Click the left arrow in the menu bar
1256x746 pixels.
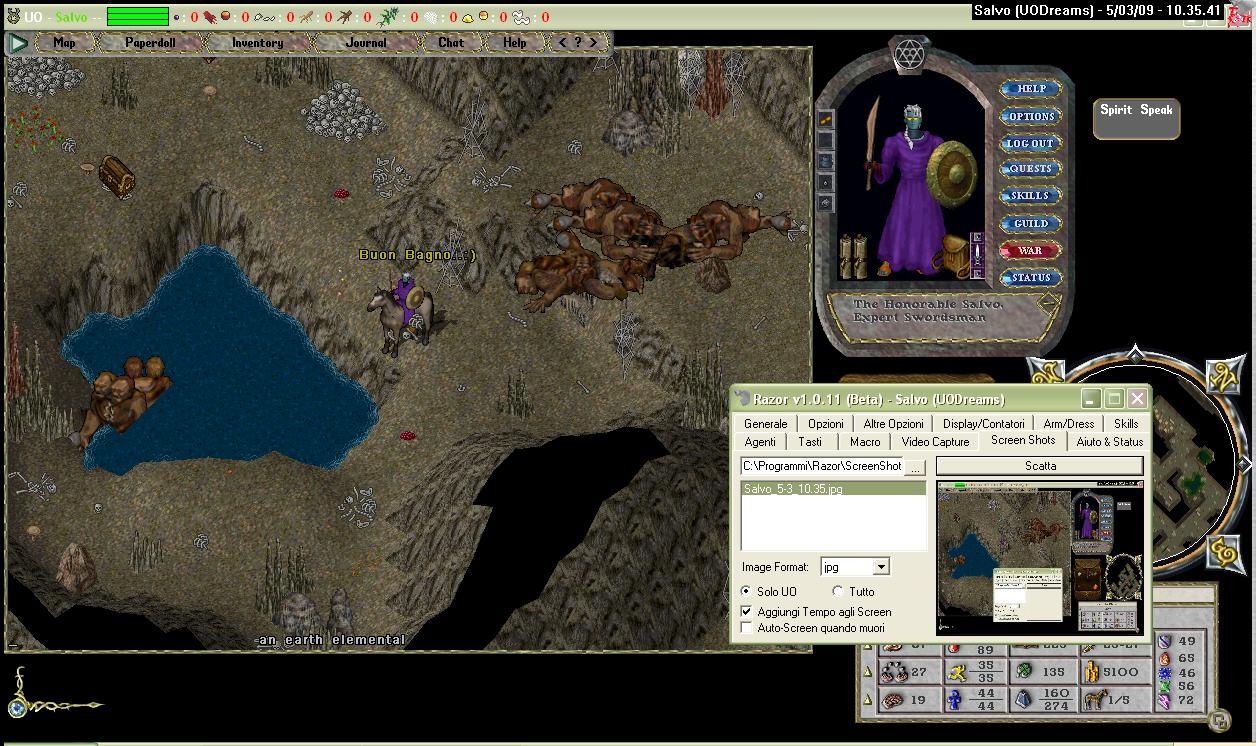coord(563,43)
